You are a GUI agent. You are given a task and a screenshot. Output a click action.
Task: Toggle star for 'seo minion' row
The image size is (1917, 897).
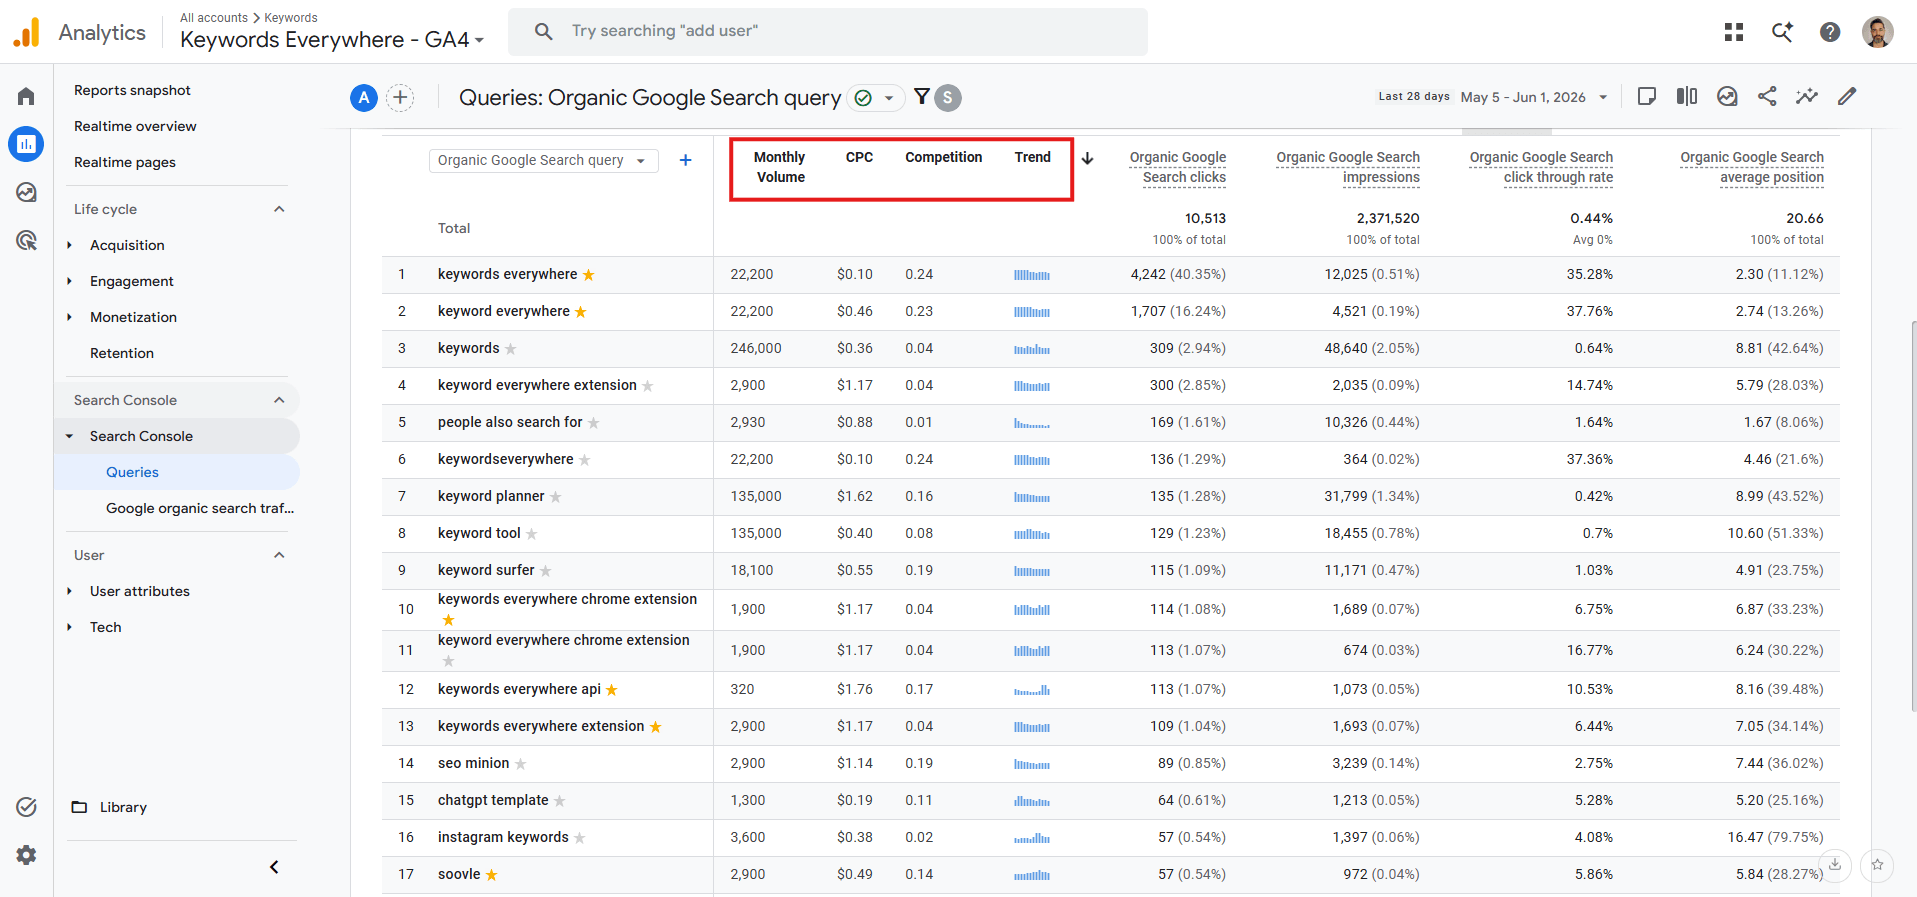(x=520, y=764)
